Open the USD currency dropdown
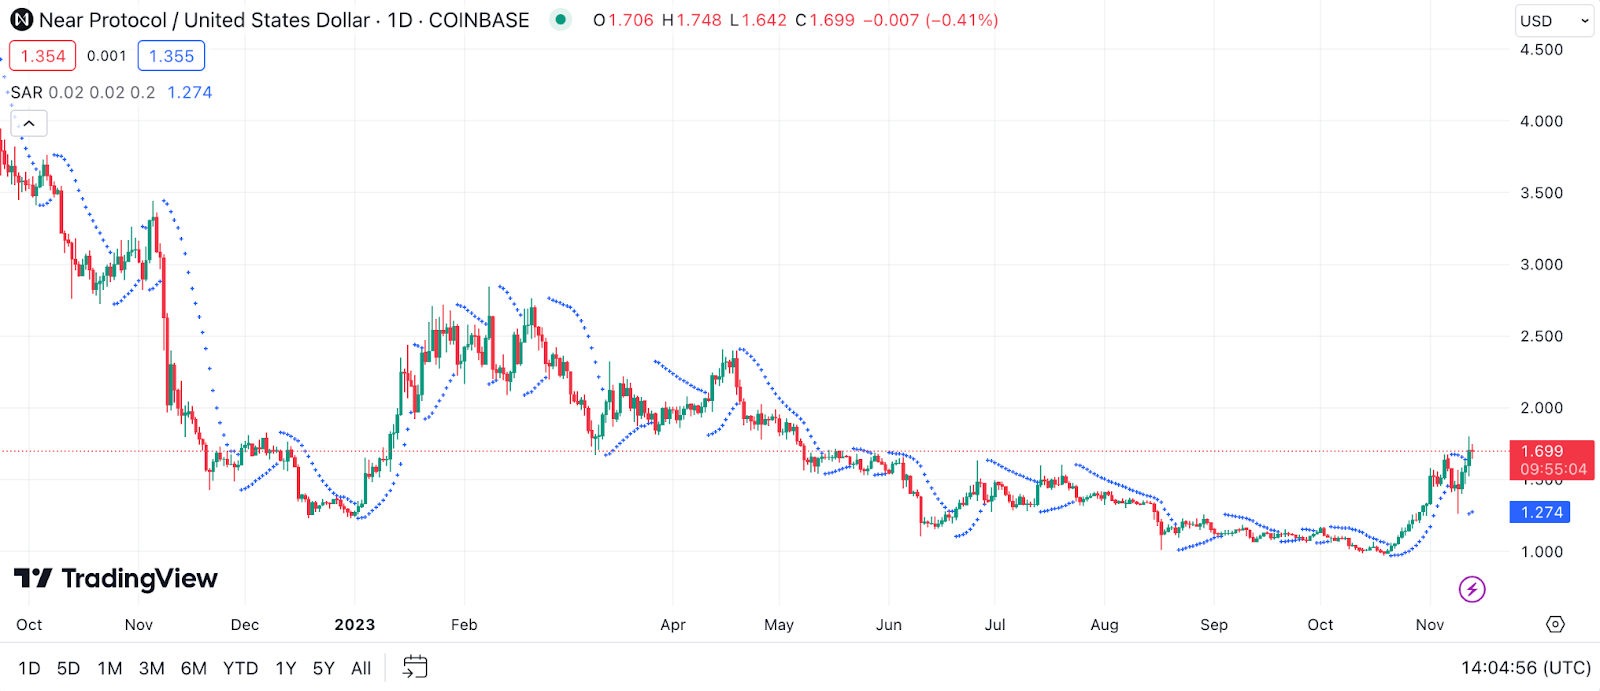 pyautogui.click(x=1554, y=21)
